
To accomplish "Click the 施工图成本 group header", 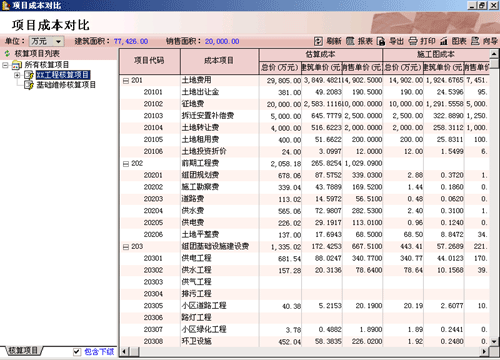I will tap(436, 55).
